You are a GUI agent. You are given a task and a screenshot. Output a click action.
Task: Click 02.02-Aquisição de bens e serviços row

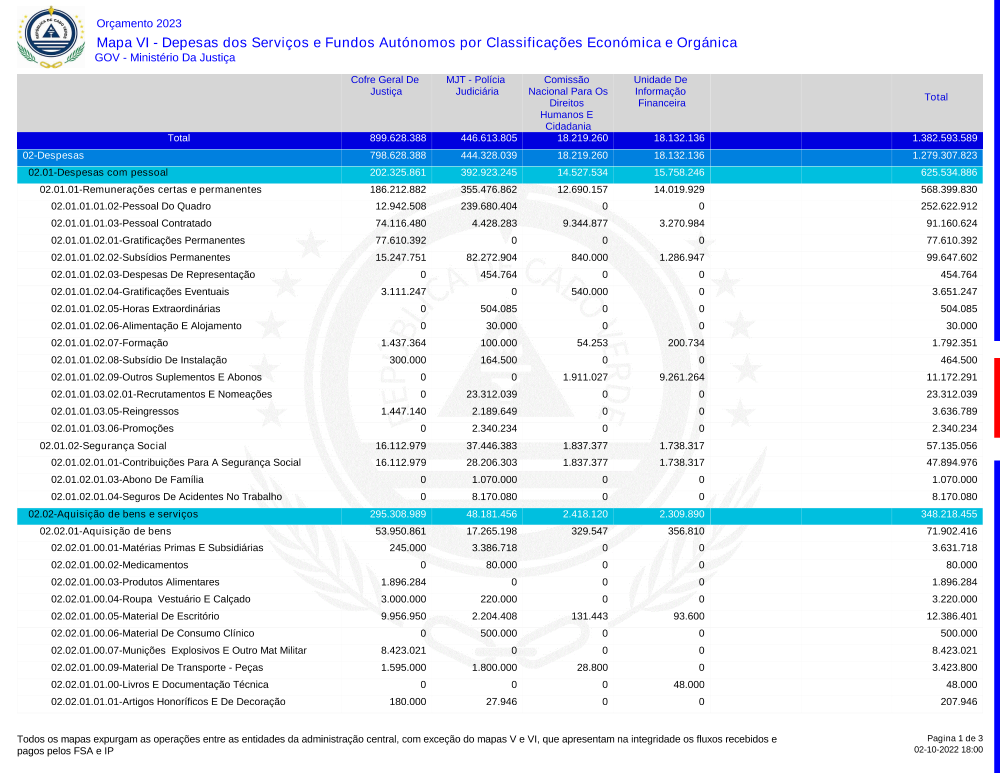click(x=113, y=513)
